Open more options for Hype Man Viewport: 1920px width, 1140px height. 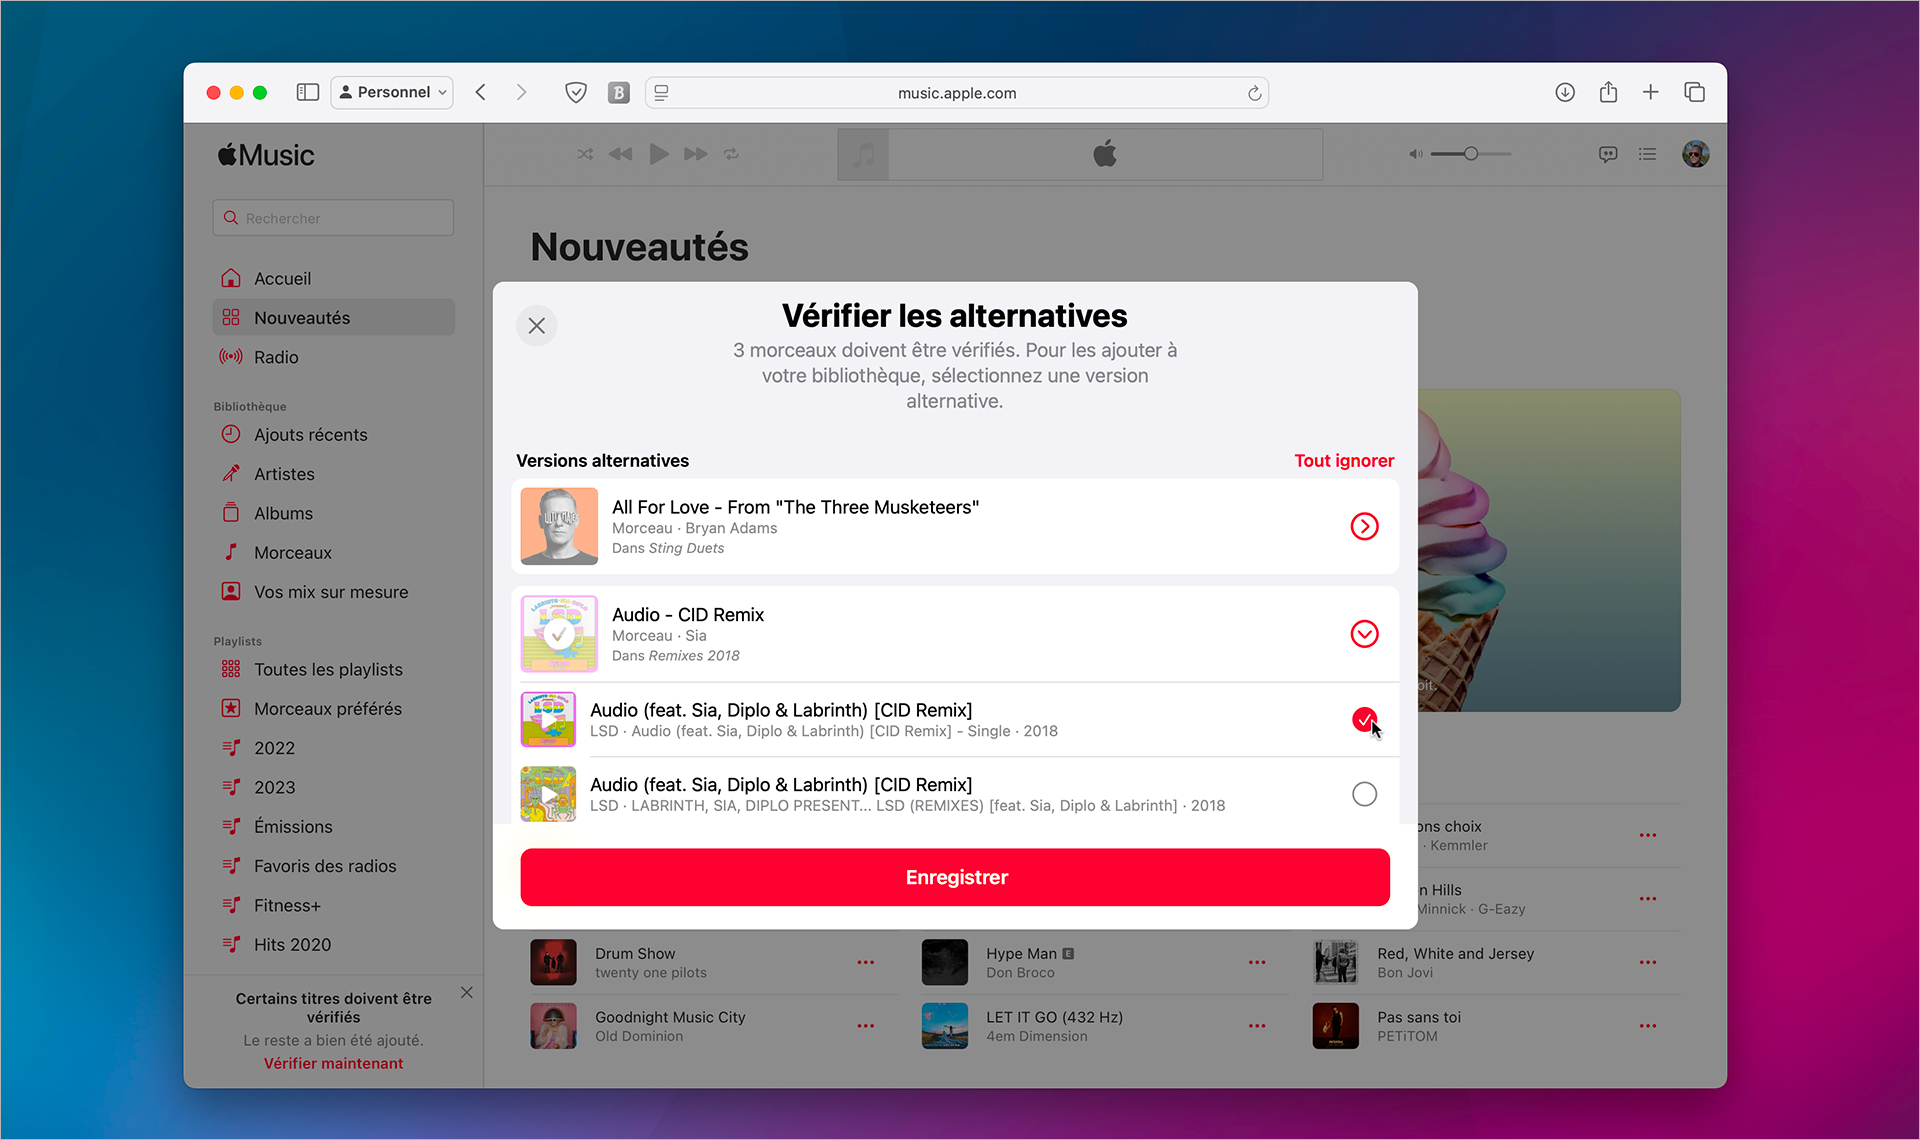1257,963
